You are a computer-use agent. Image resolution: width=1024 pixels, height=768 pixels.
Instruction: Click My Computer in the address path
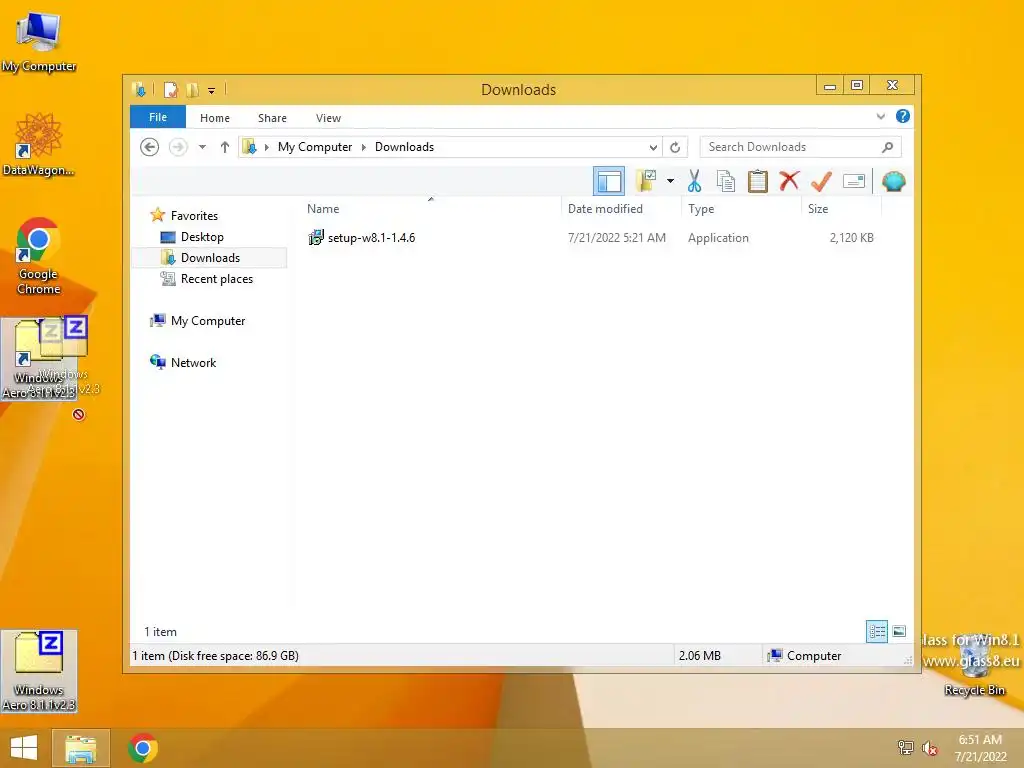(315, 147)
